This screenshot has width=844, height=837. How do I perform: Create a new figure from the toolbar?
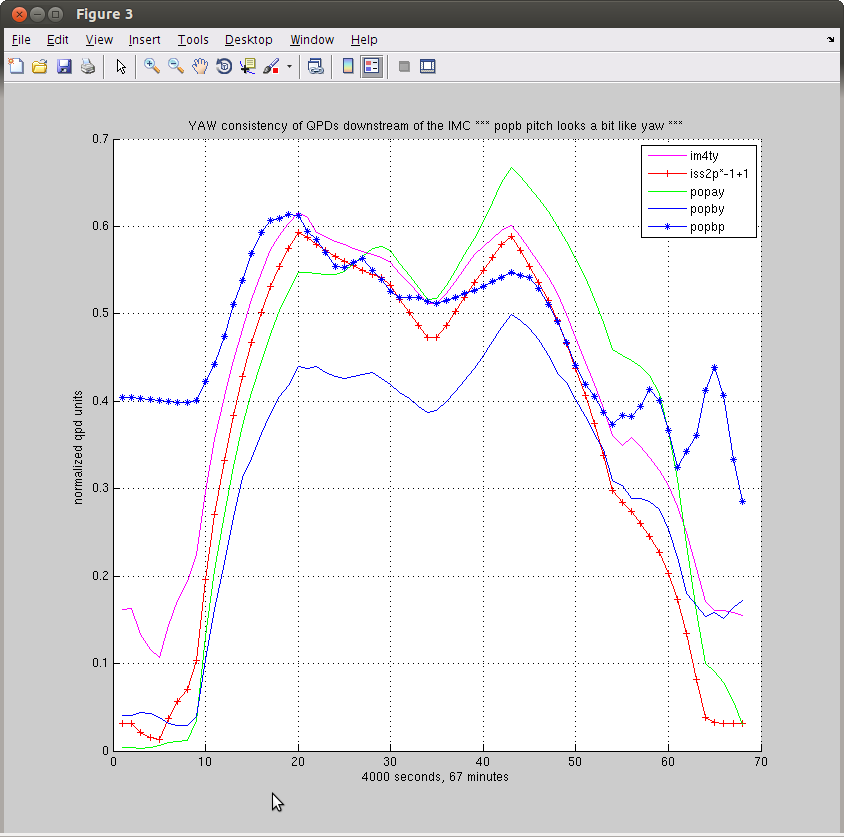pos(16,66)
